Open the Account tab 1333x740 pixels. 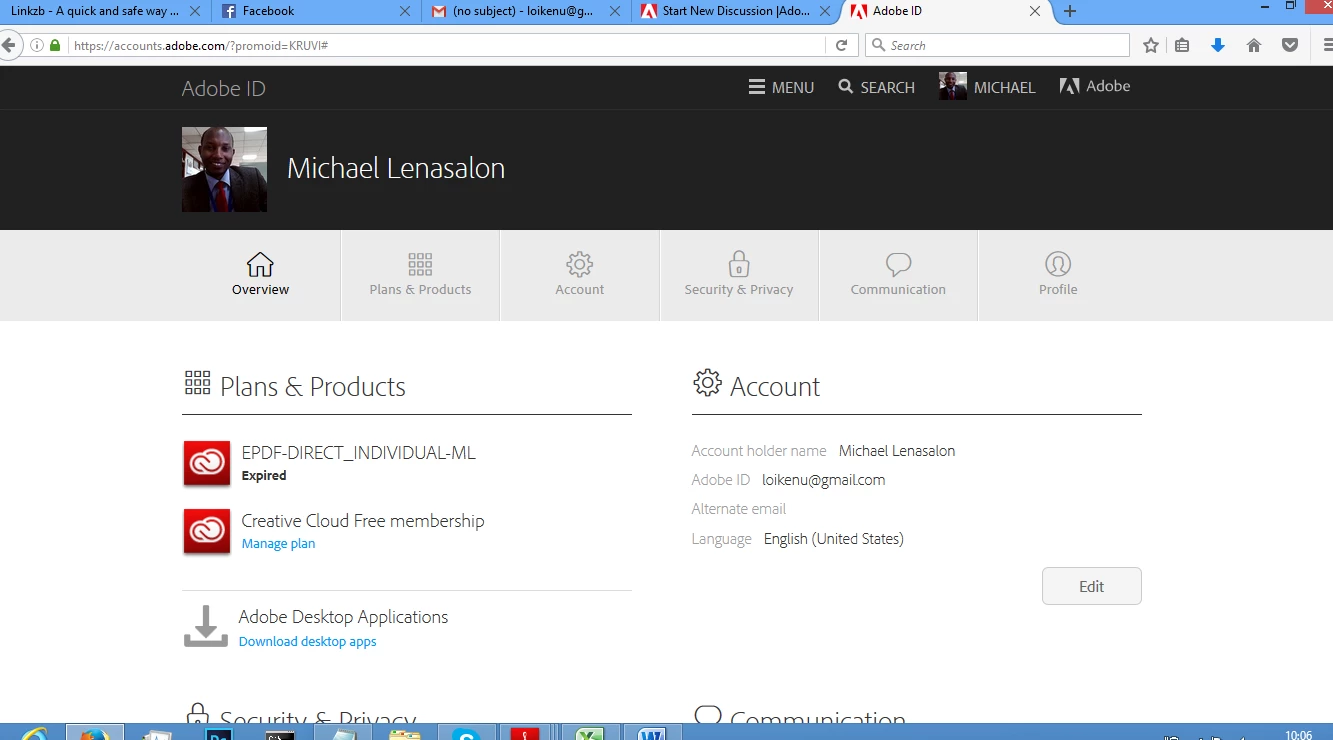580,275
